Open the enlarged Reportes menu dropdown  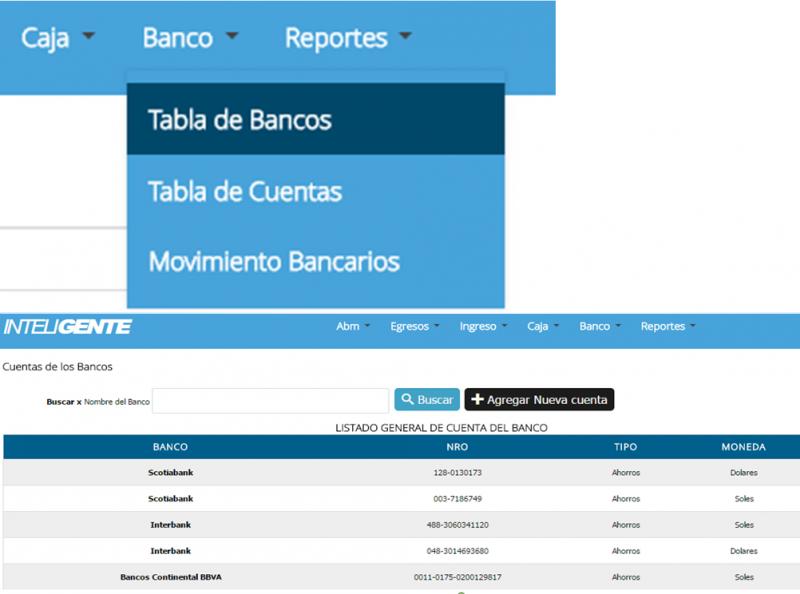pyautogui.click(x=348, y=38)
